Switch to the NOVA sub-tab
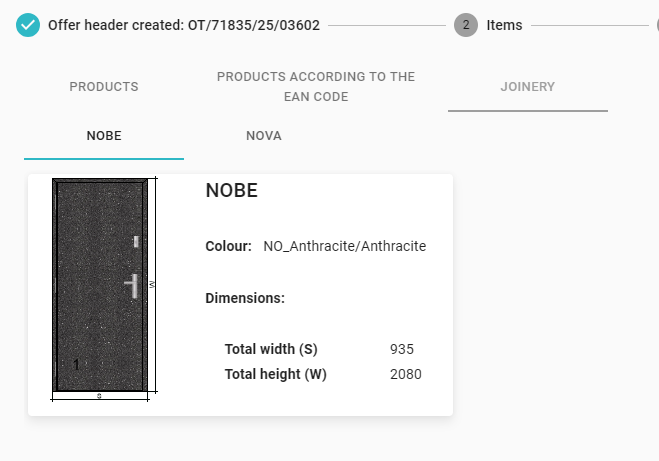 click(x=264, y=136)
